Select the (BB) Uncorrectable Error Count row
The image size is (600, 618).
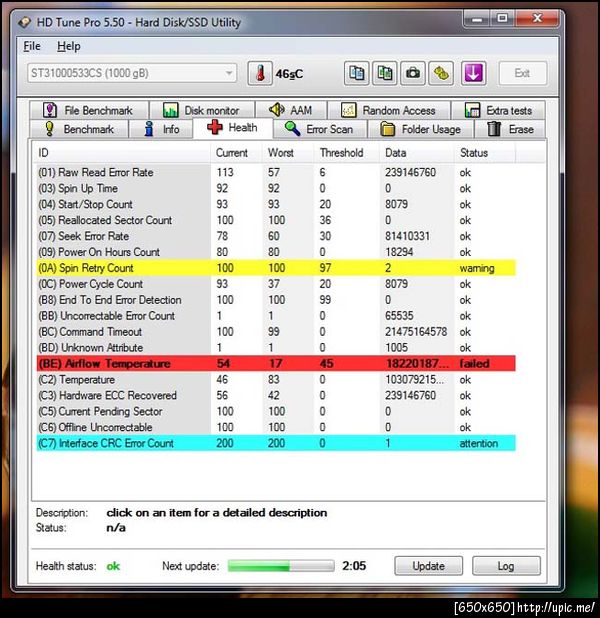(x=276, y=316)
